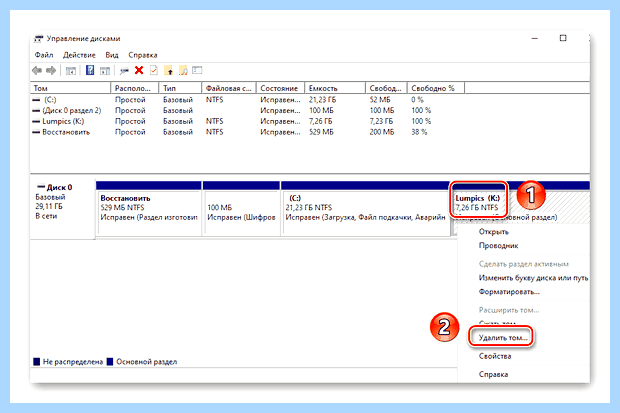Select the (C:) 21,23 ГБ NTFS partition block

[x=365, y=208]
